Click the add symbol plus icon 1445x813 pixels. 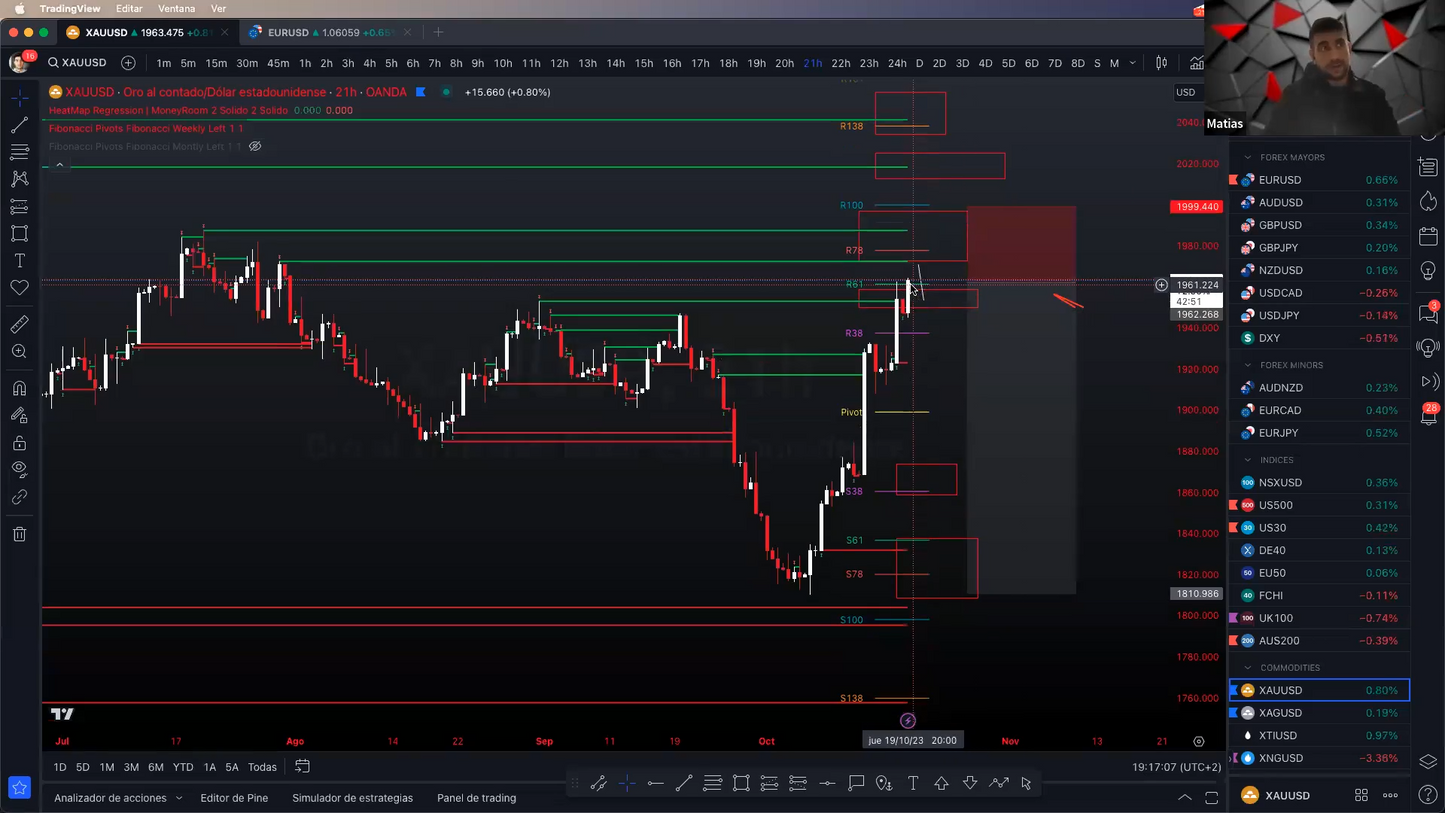click(128, 63)
